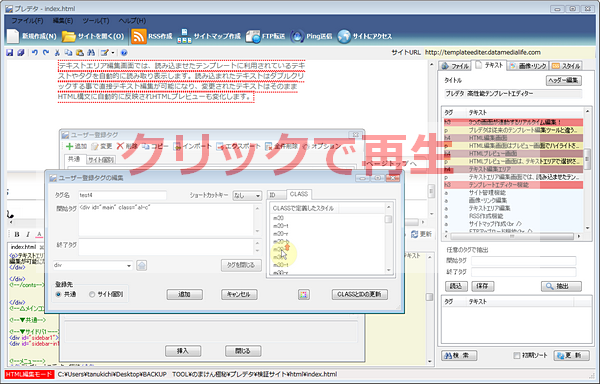Click the blue help question icon

coord(124,53)
